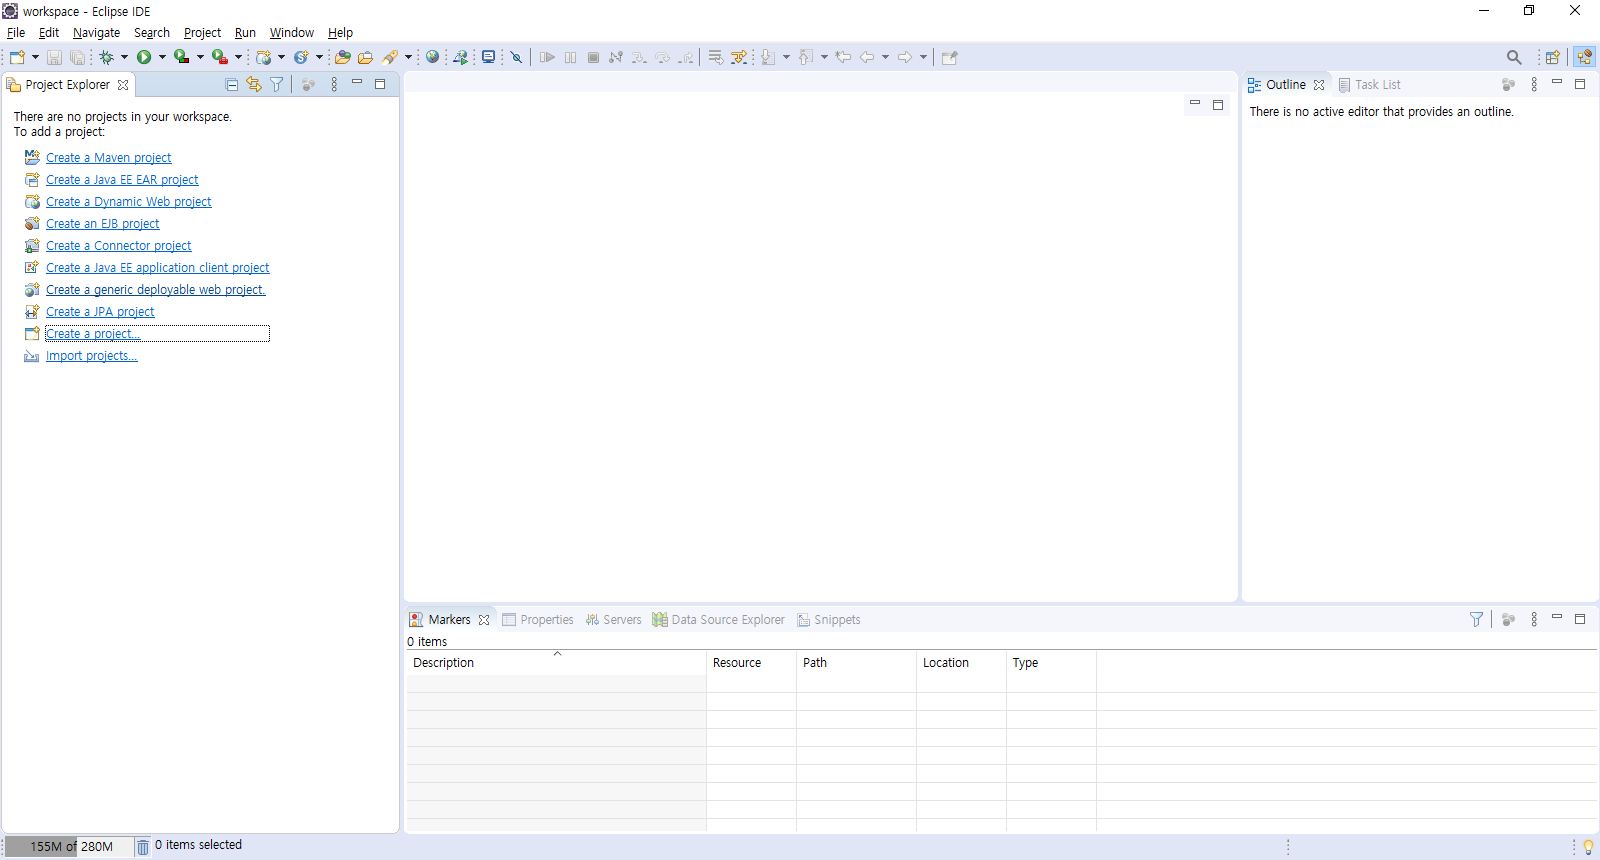Toggle Use Step Filters
The image size is (1600, 860).
(x=739, y=57)
